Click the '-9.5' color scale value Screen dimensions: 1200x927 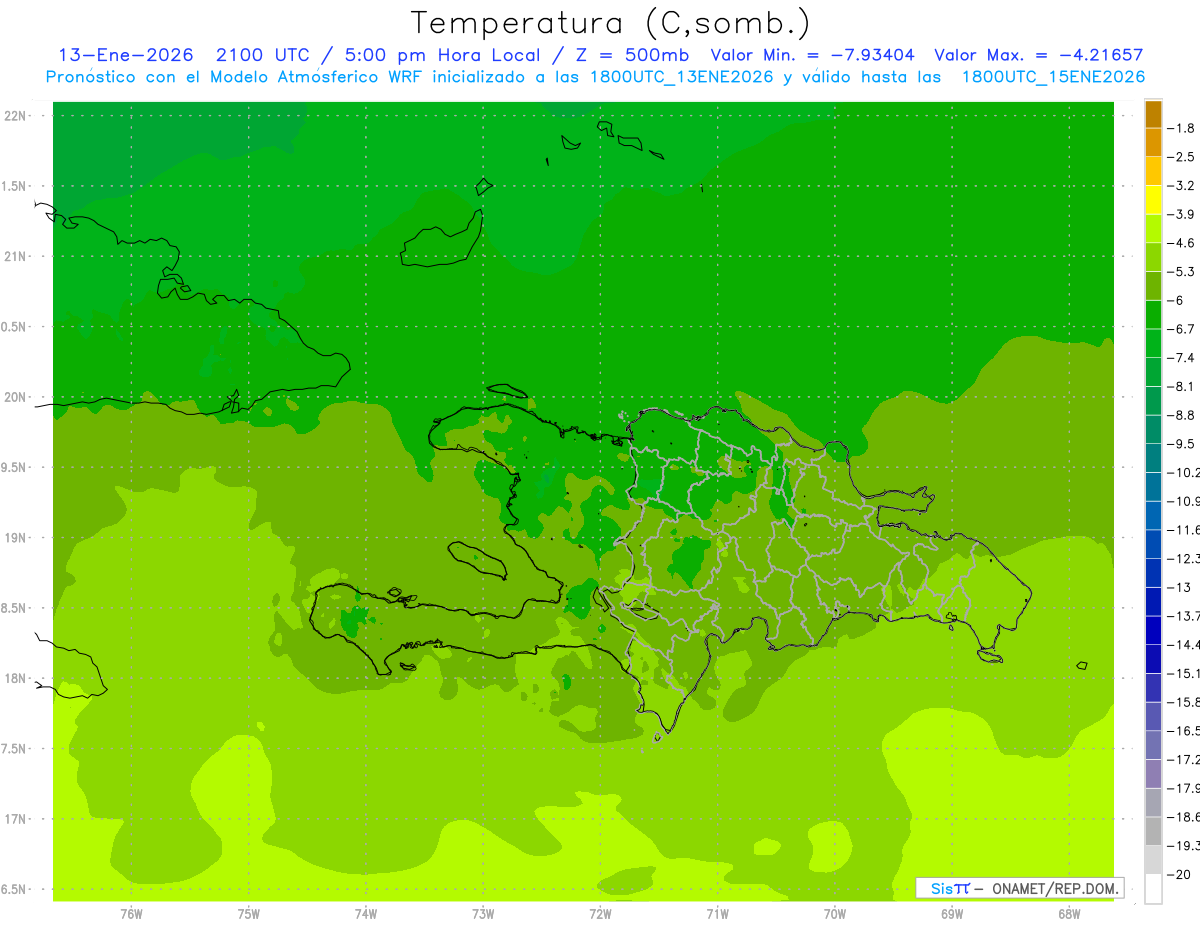point(1183,444)
